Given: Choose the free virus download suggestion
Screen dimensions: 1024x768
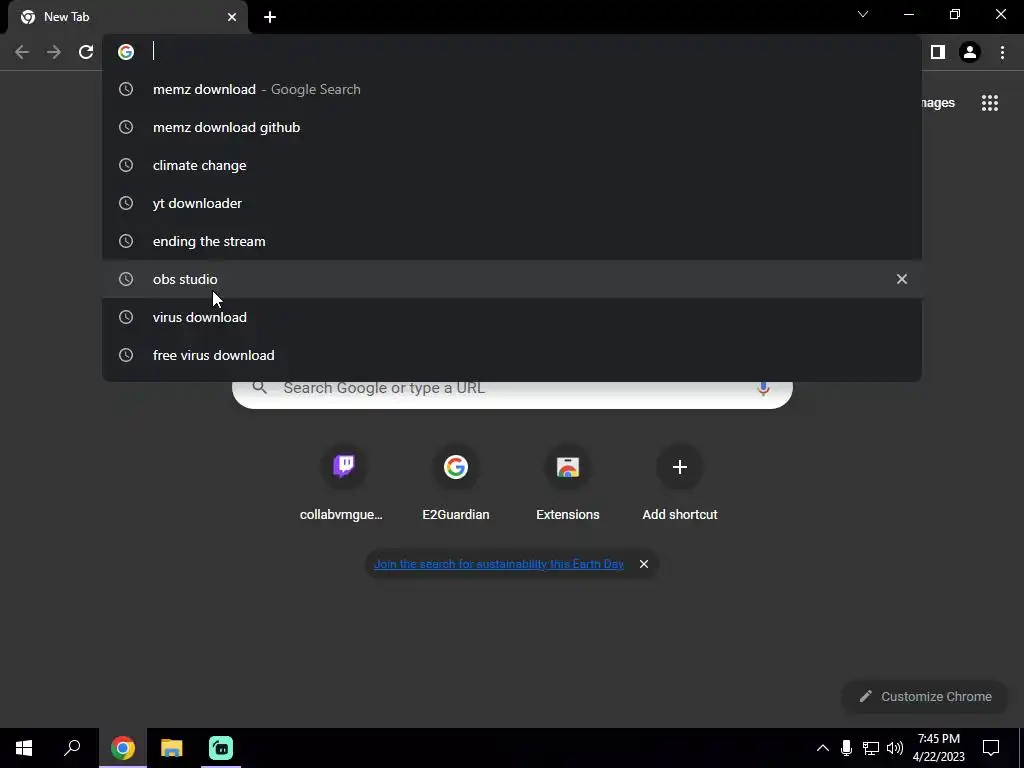Looking at the screenshot, I should point(512,355).
